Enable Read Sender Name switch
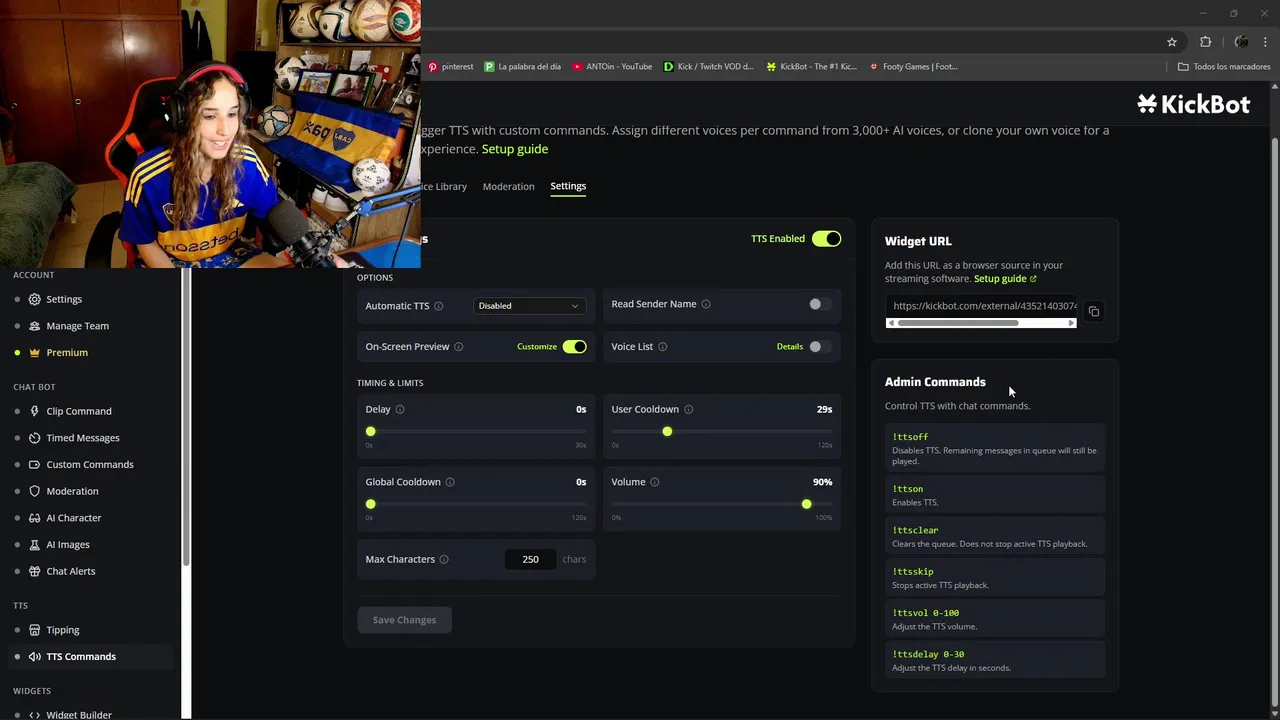This screenshot has width=1280, height=720. [820, 304]
